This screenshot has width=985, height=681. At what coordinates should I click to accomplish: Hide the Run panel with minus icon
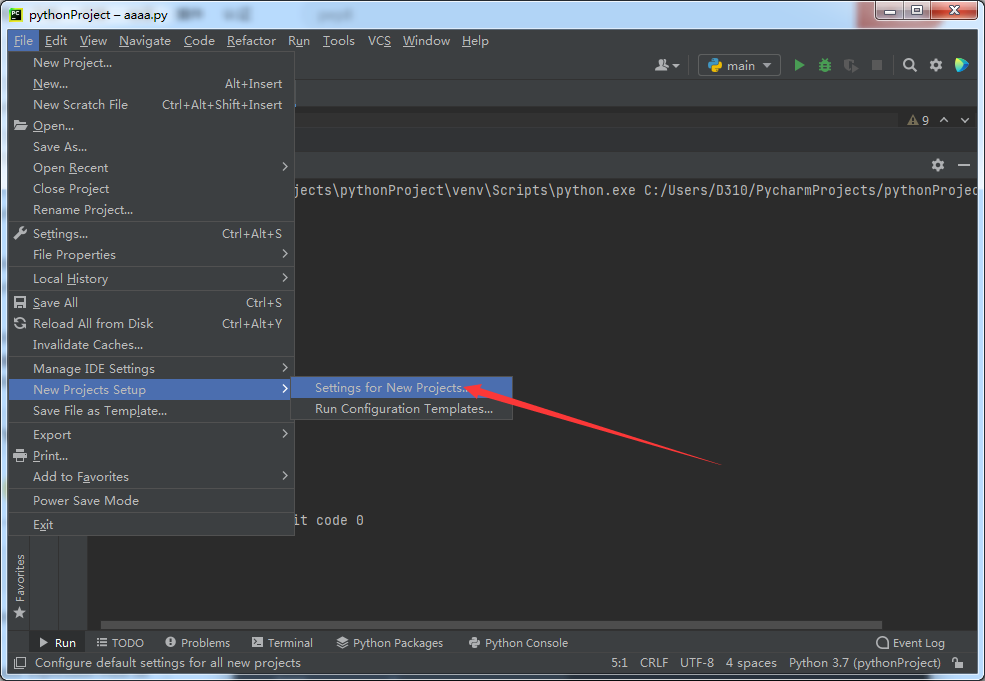click(x=964, y=165)
